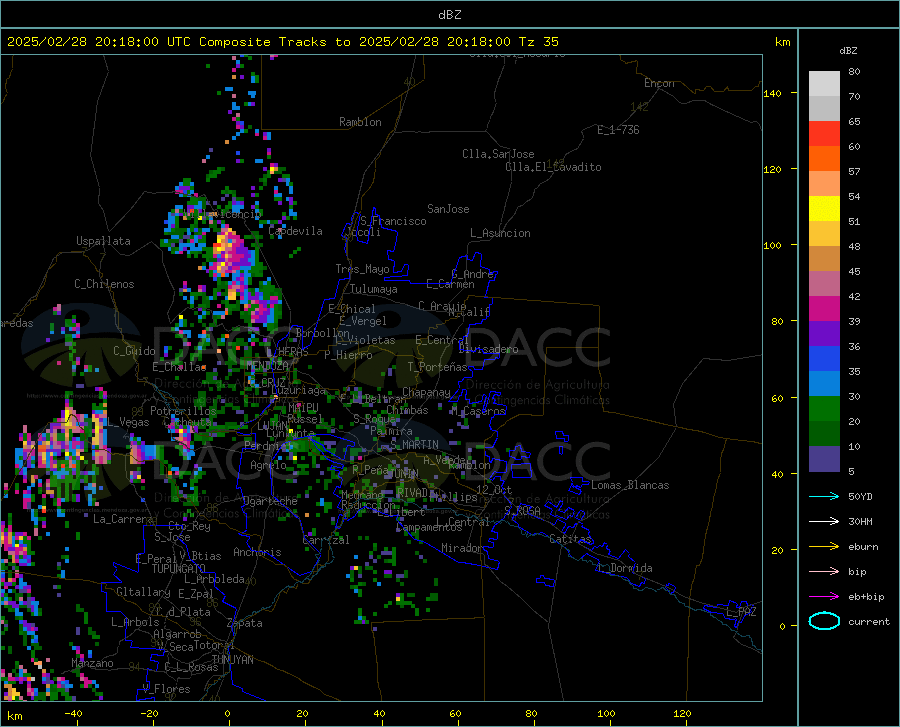Click the cyan 'current' ellipse symbol
The height and width of the screenshot is (727, 900).
[824, 621]
